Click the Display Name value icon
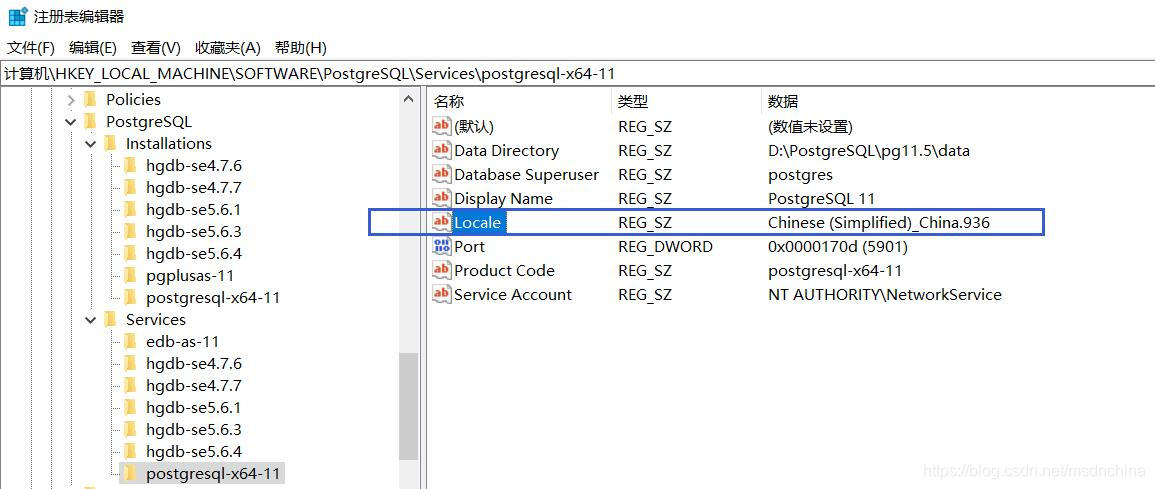This screenshot has width=1155, height=489. pyautogui.click(x=441, y=198)
